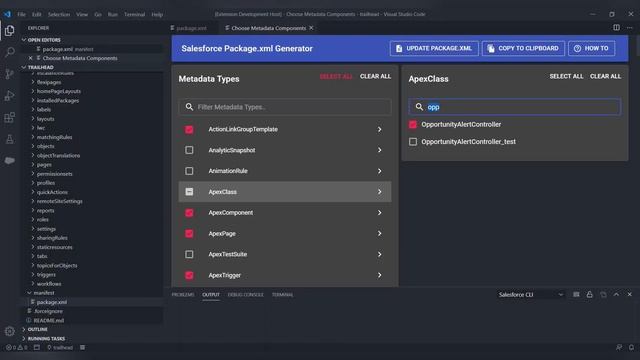The width and height of the screenshot is (640, 360).
Task: Open the Run and Debug view
Action: (9, 96)
